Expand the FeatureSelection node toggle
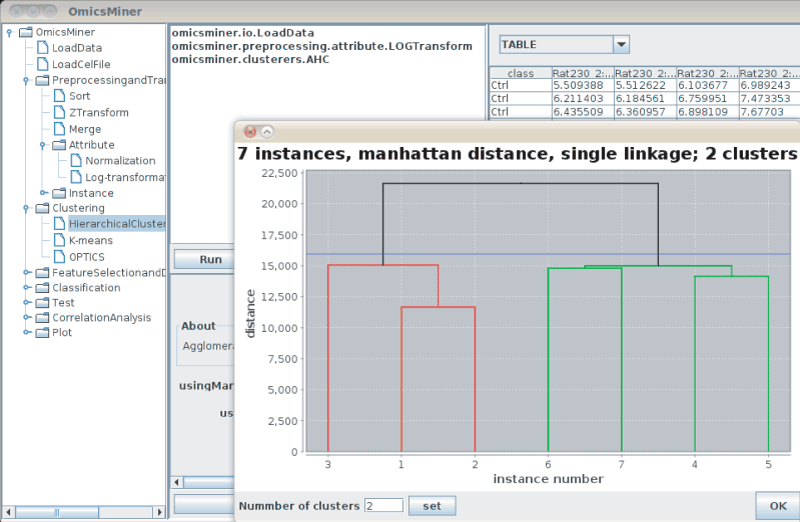Image resolution: width=800 pixels, height=522 pixels. point(27,272)
